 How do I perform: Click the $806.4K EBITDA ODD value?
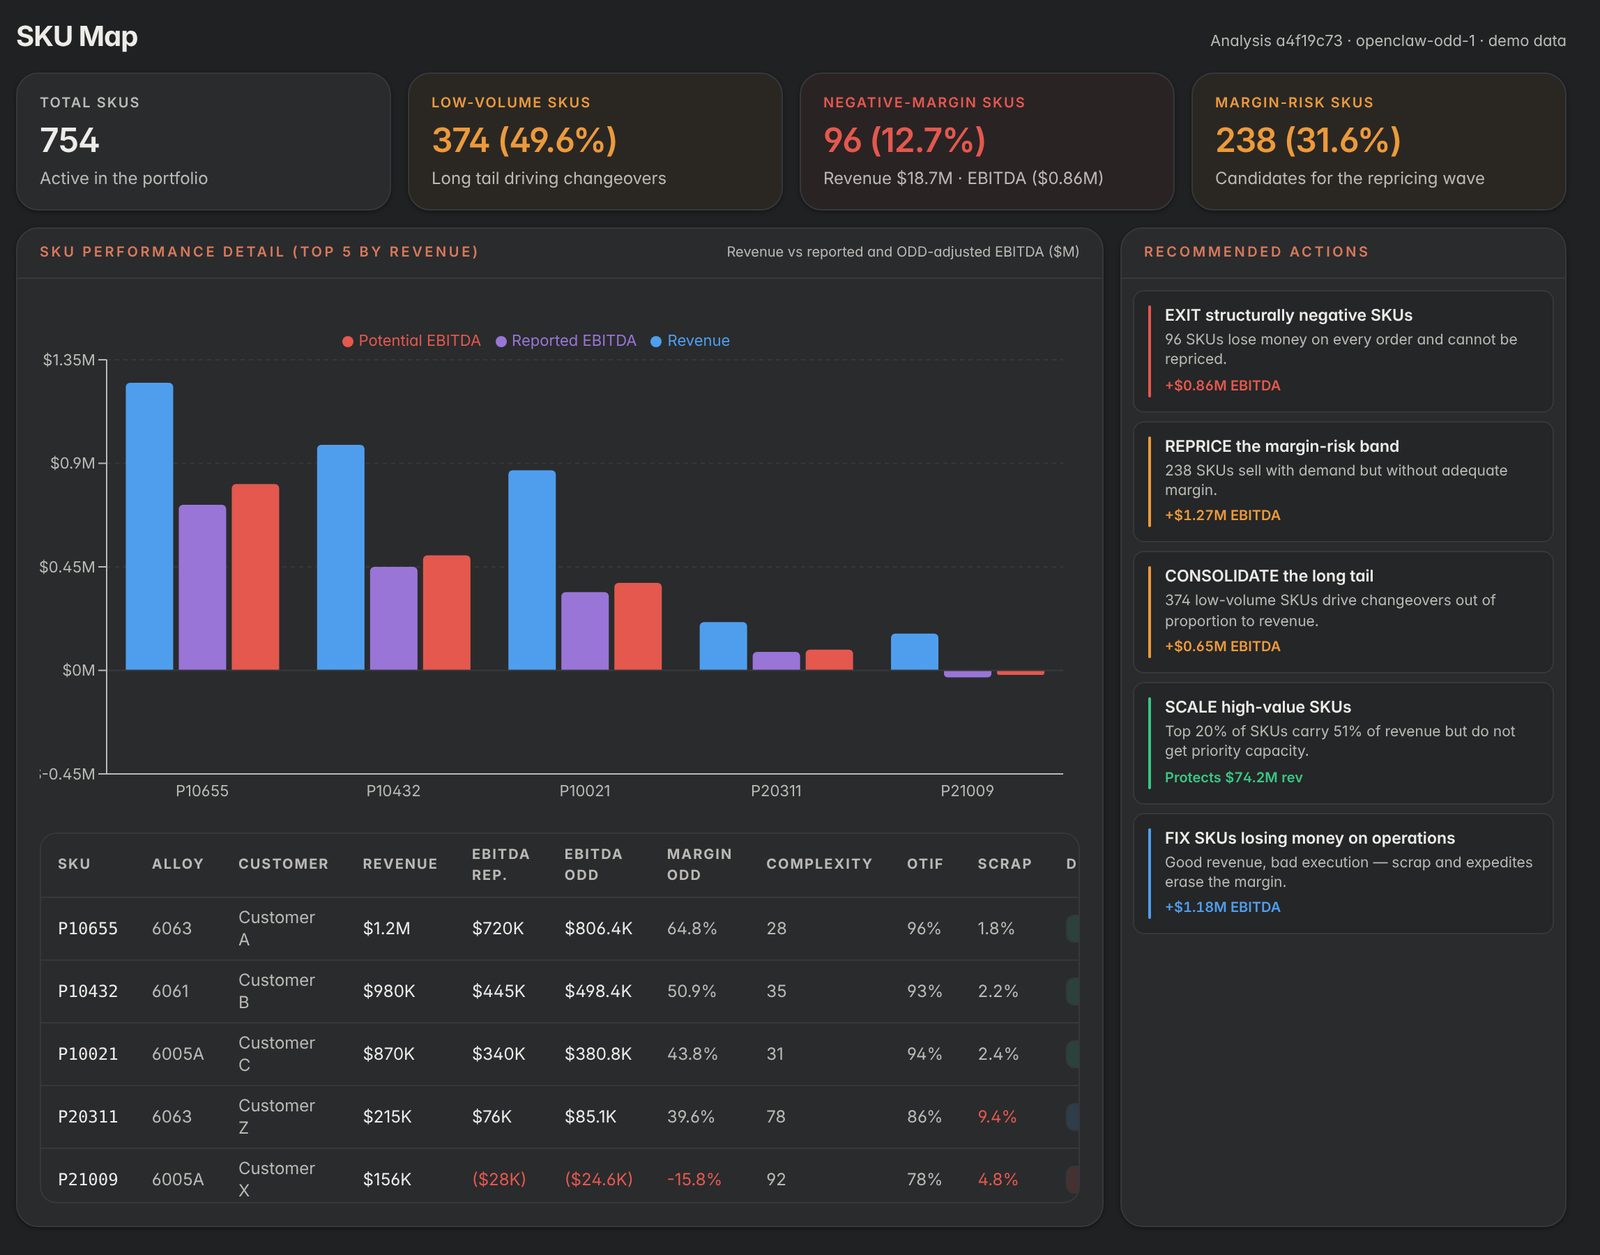pos(598,928)
